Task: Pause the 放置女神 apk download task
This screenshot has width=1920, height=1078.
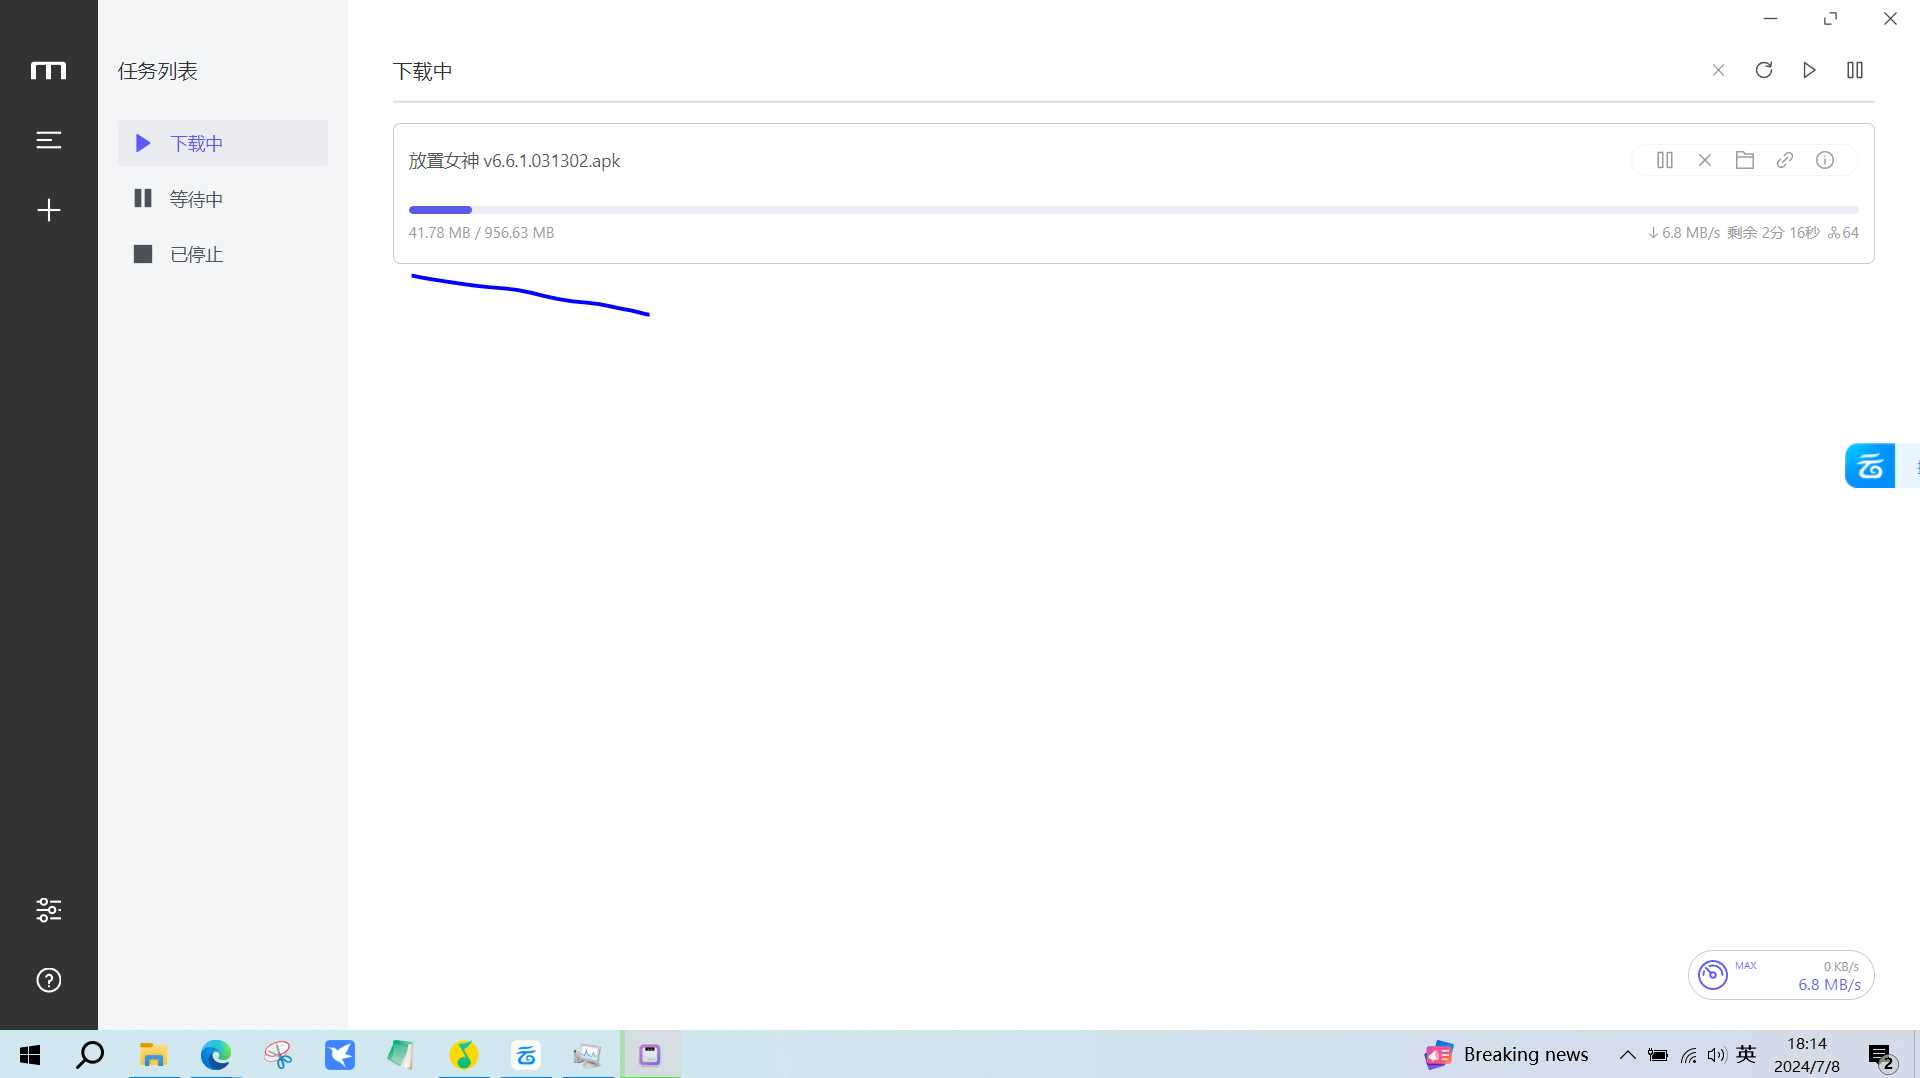Action: [x=1665, y=160]
